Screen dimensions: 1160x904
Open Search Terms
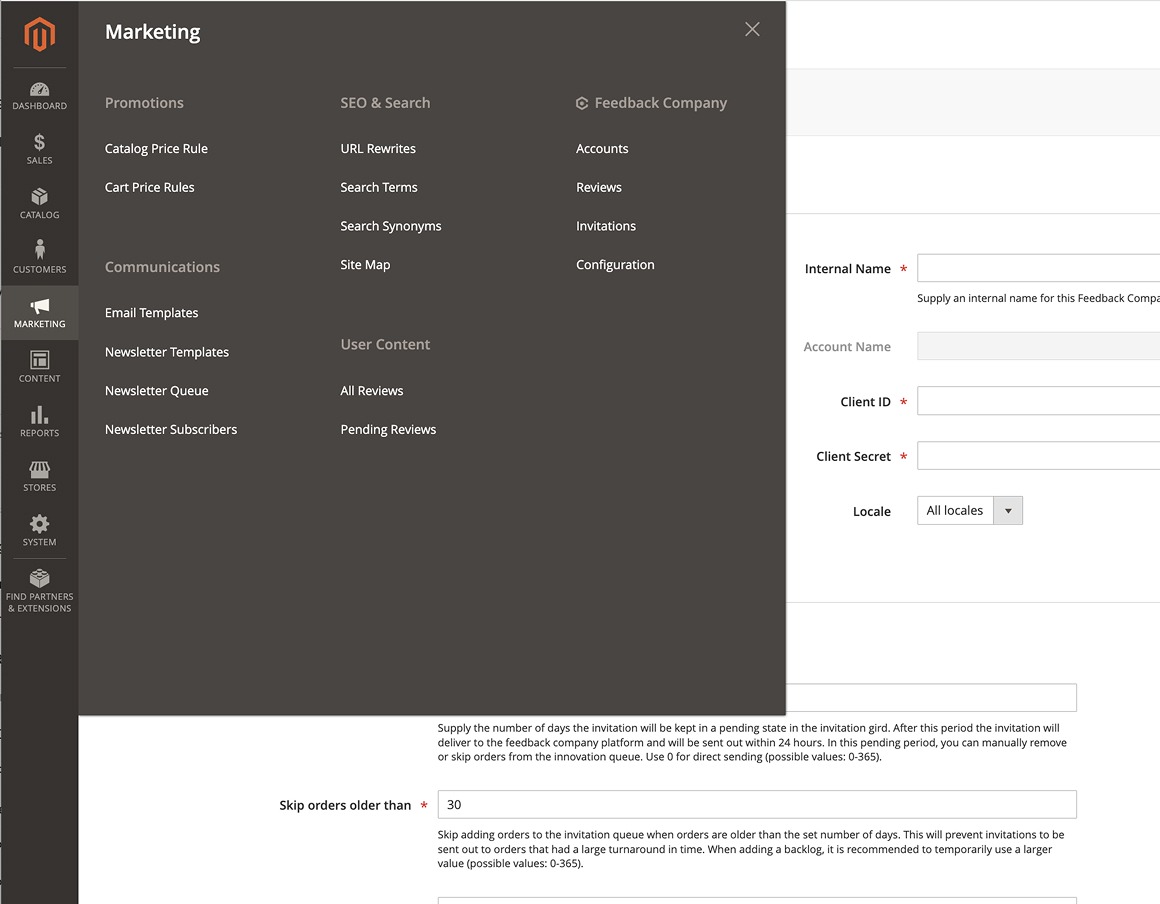pyautogui.click(x=379, y=187)
